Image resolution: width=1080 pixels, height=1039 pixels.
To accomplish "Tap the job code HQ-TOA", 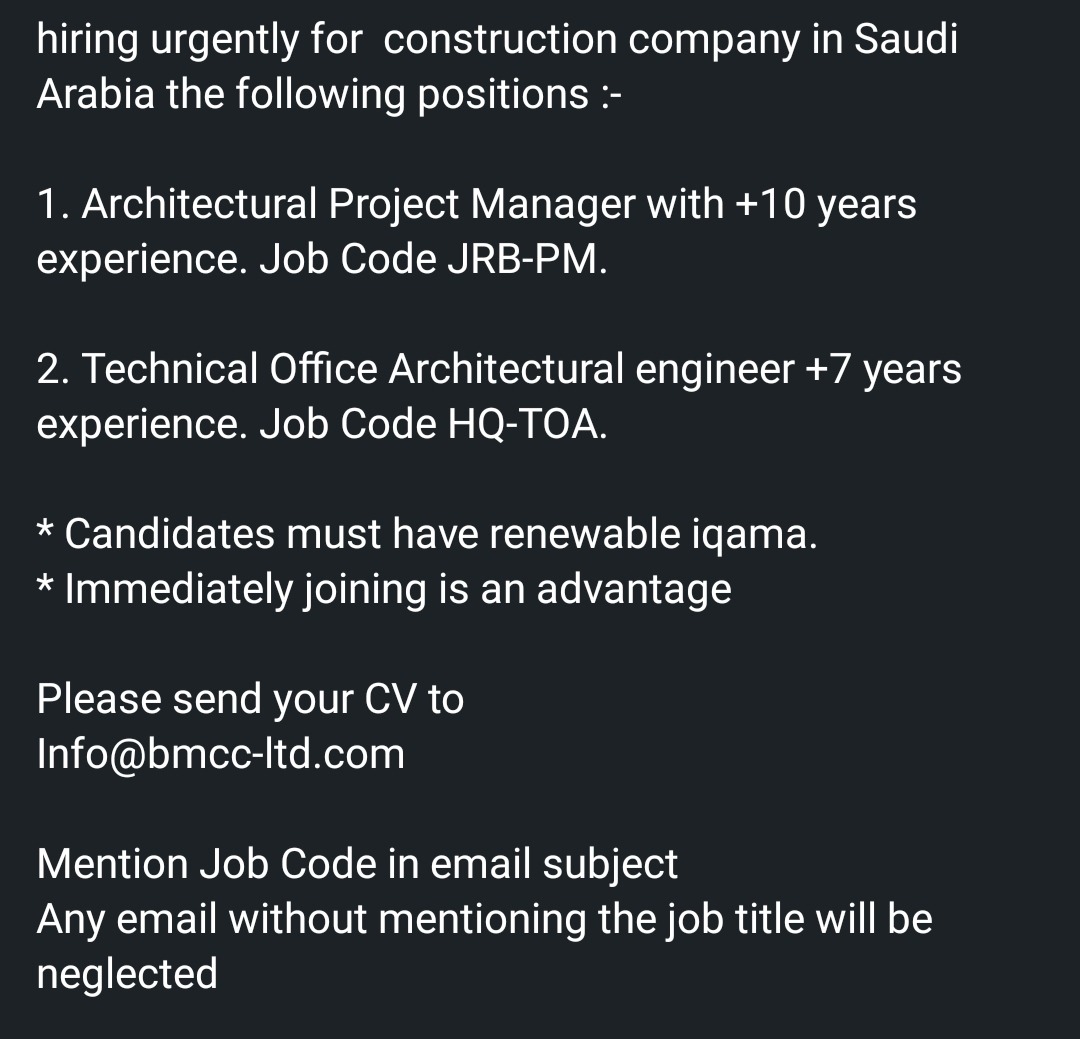I will click(x=522, y=425).
